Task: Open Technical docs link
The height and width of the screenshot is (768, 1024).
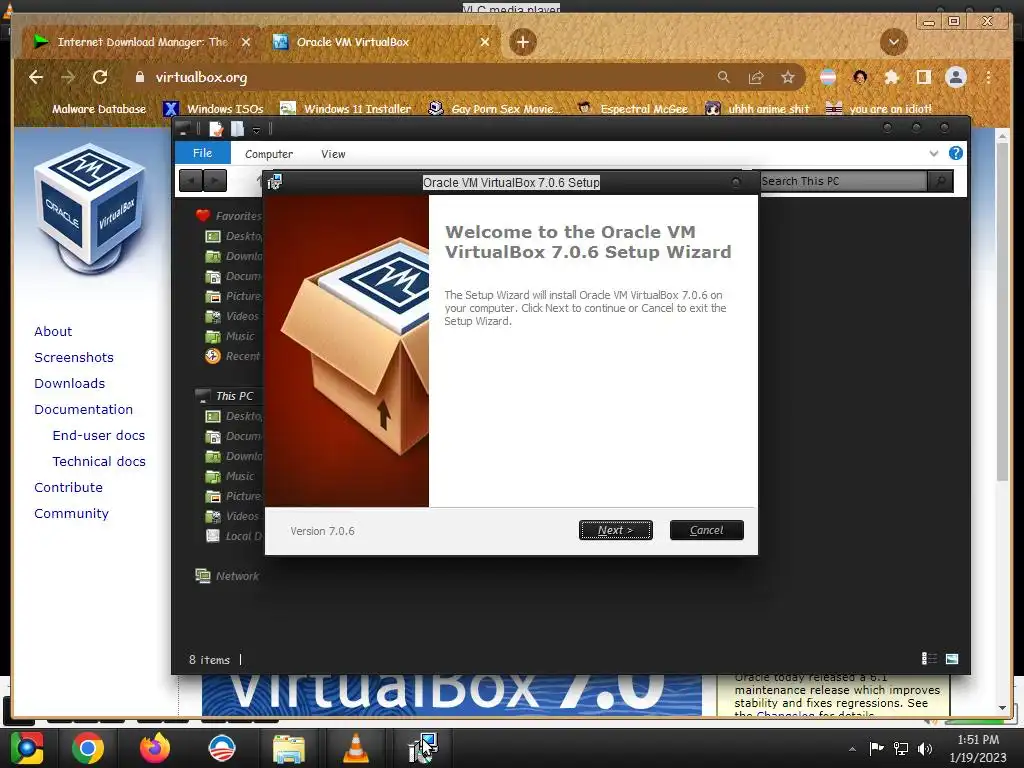Action: [x=99, y=462]
